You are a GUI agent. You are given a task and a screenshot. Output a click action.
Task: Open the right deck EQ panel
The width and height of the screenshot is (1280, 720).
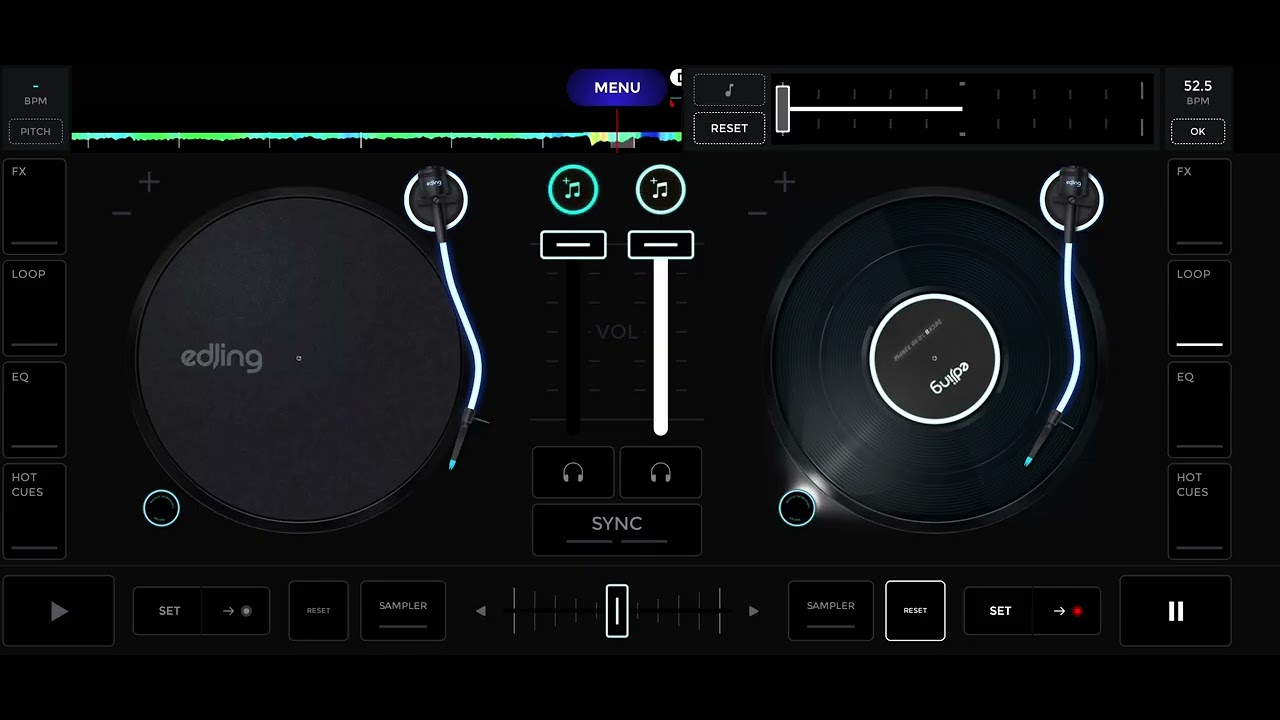1199,410
